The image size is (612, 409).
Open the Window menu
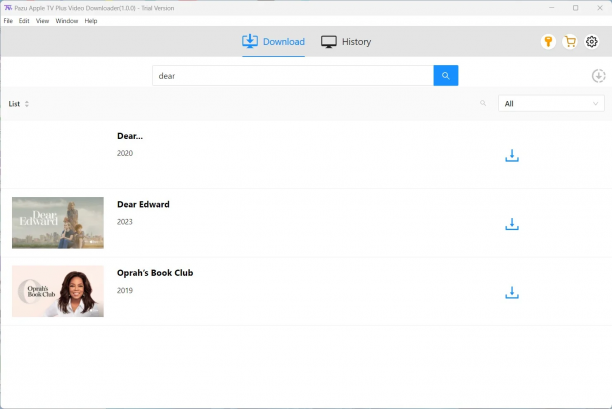pyautogui.click(x=67, y=21)
